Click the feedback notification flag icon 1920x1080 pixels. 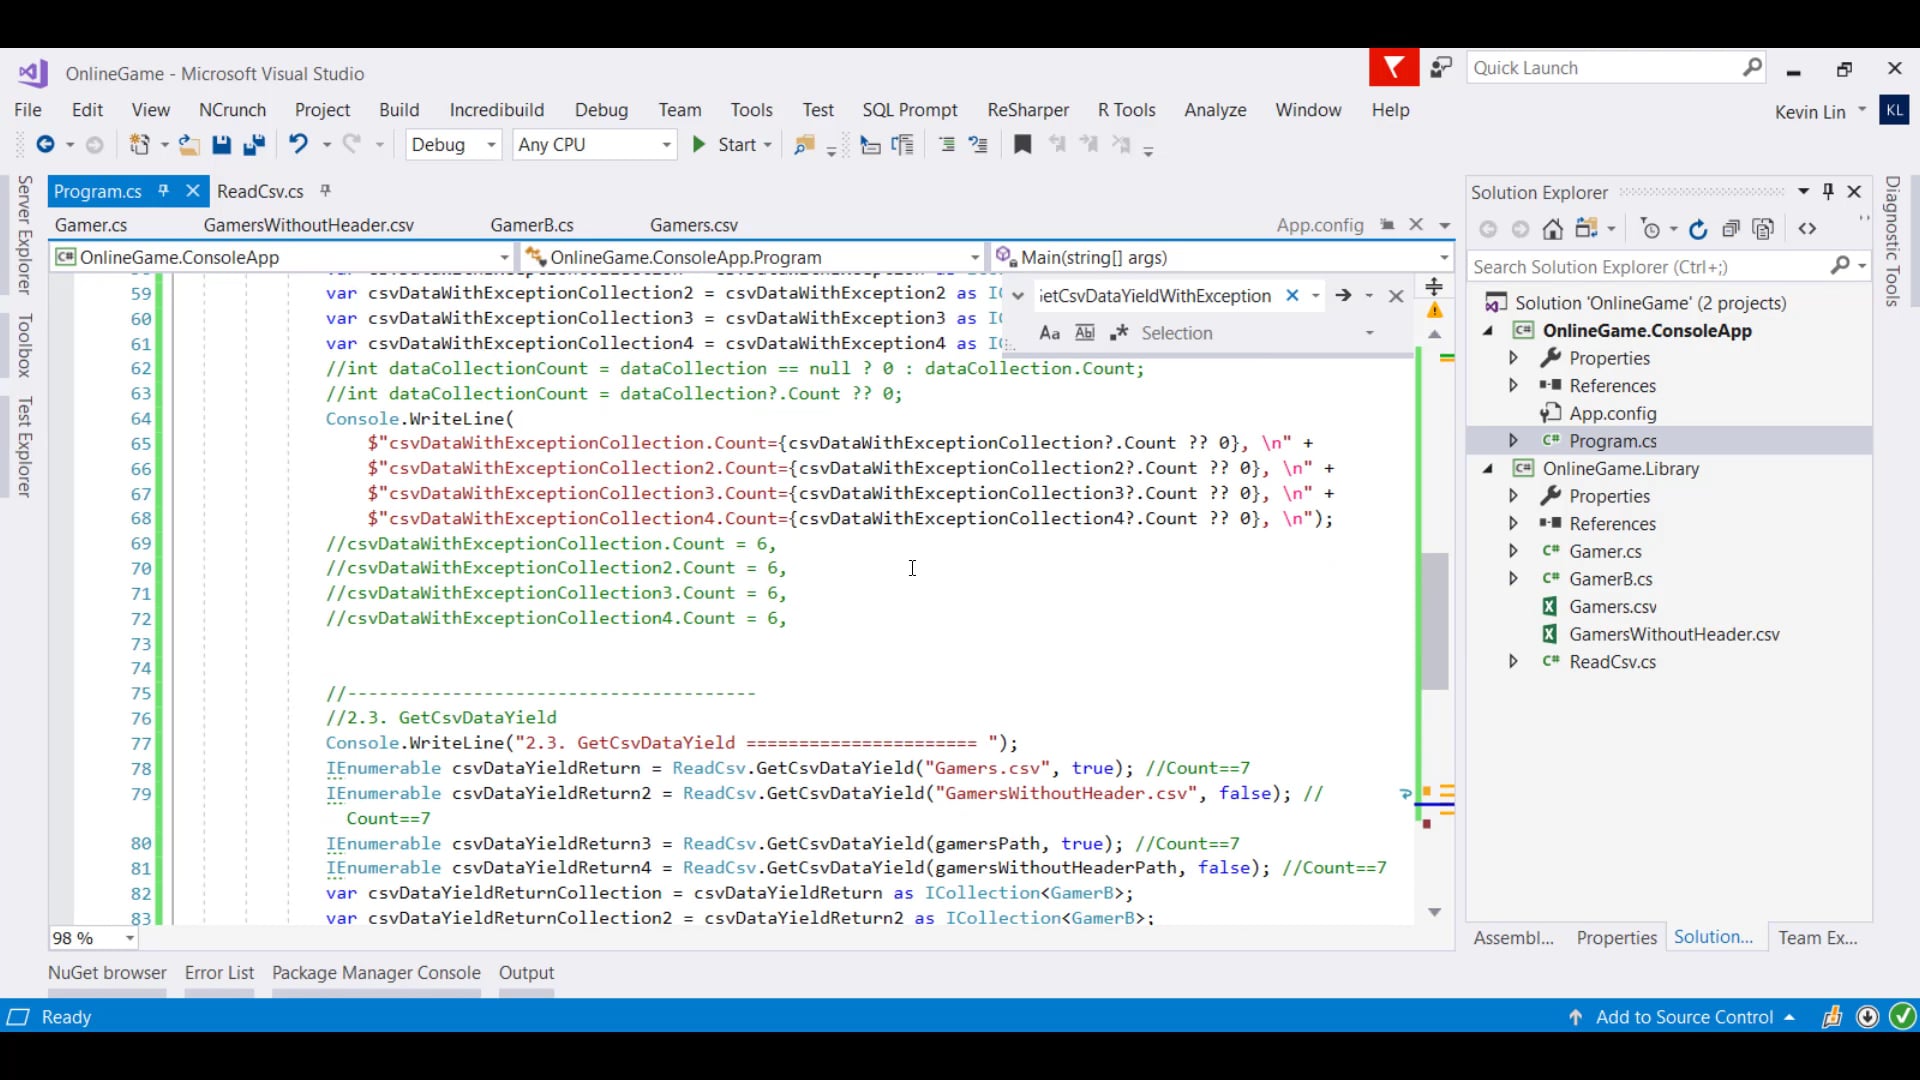[x=1393, y=68]
